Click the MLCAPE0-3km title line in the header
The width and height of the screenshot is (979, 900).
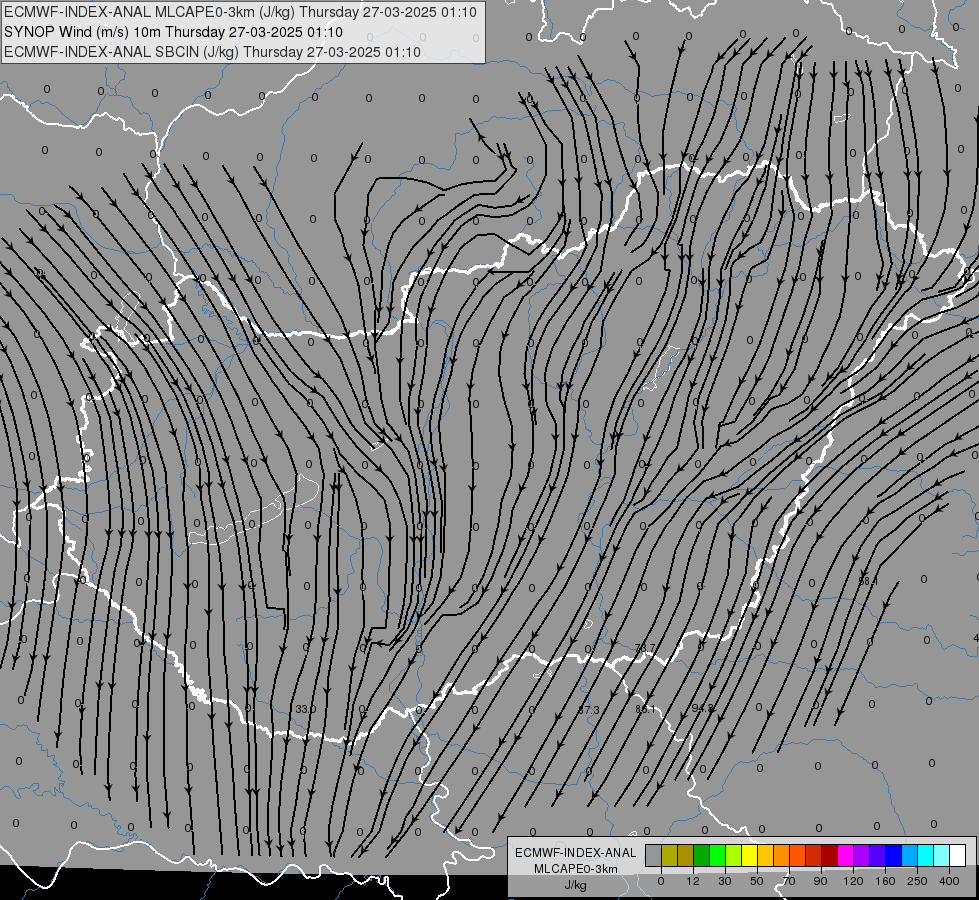tap(240, 12)
